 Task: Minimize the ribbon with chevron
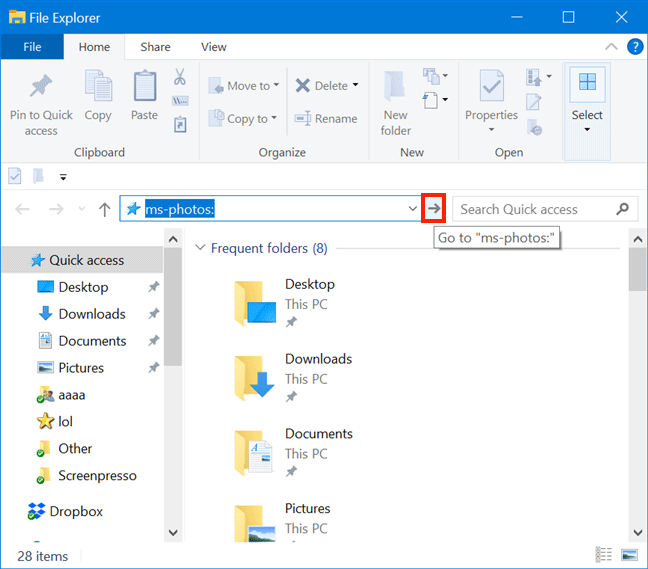(611, 47)
